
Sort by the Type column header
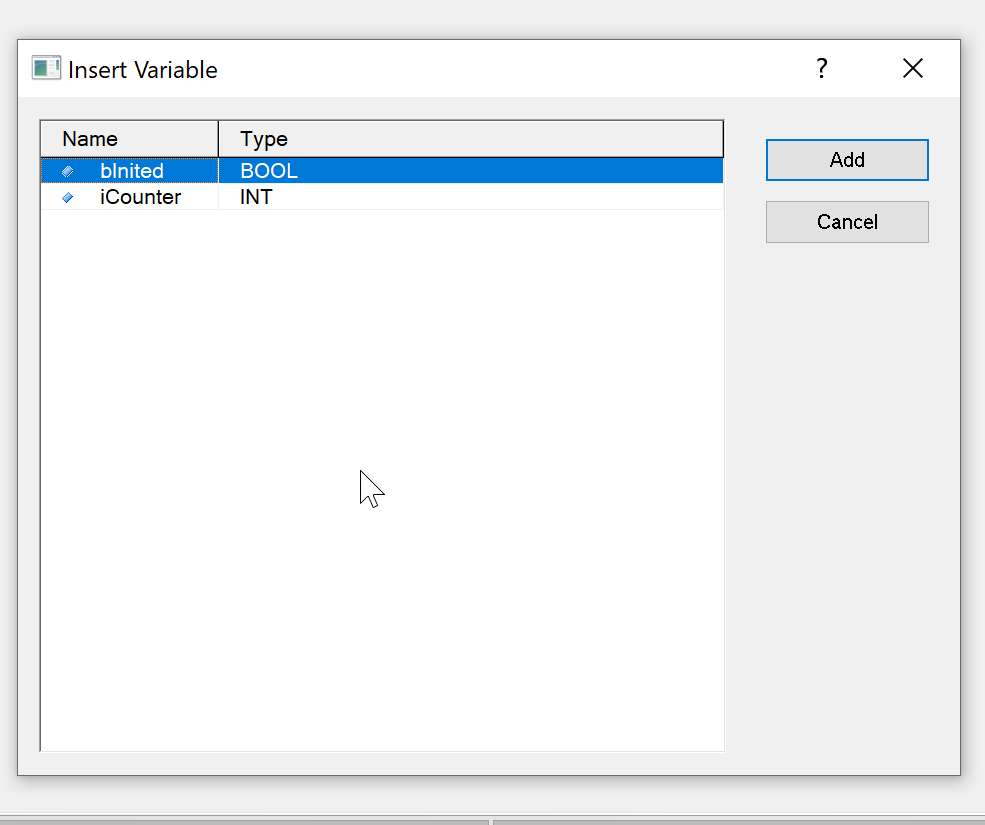[x=471, y=139]
